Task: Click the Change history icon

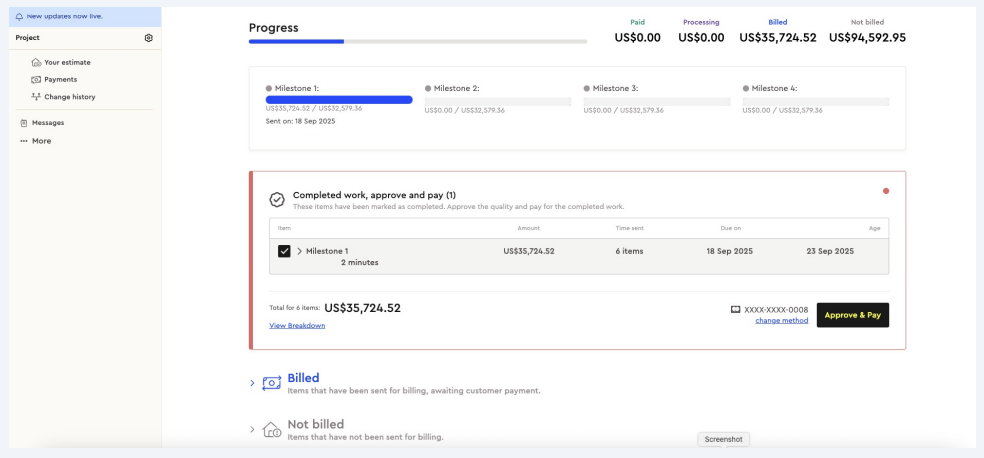Action: [x=37, y=97]
